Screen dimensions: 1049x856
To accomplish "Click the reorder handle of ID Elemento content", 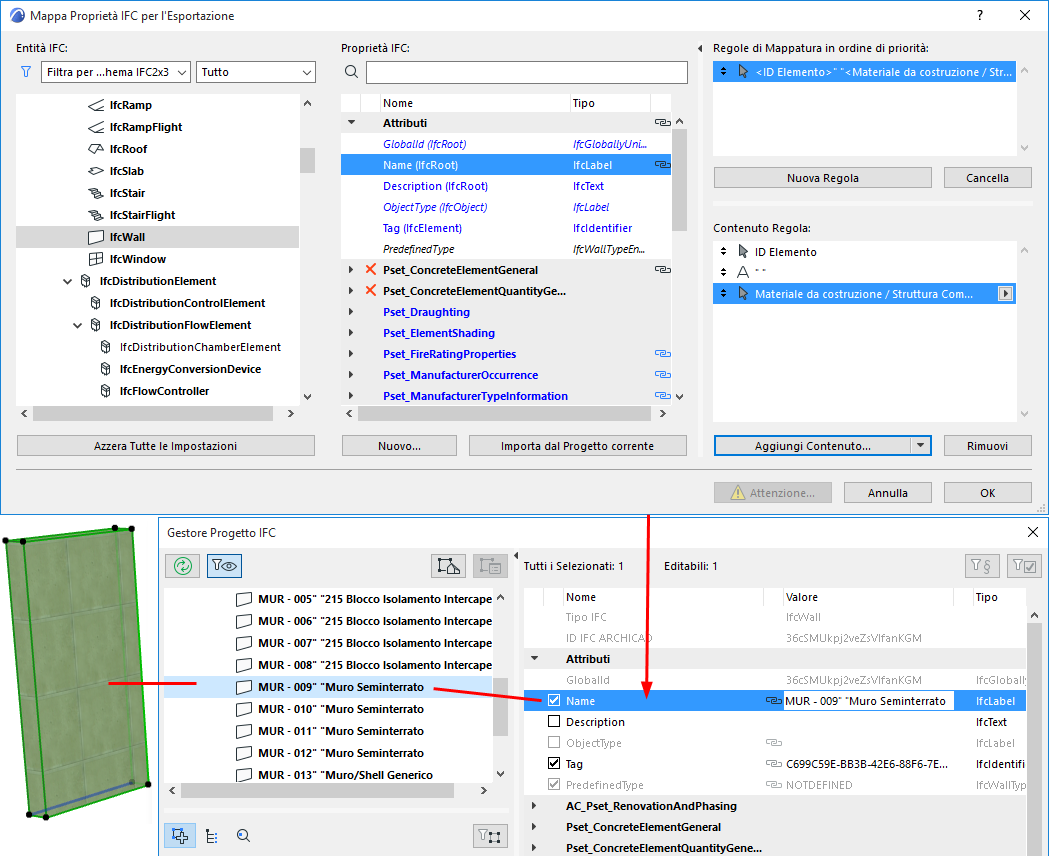I will 723,251.
